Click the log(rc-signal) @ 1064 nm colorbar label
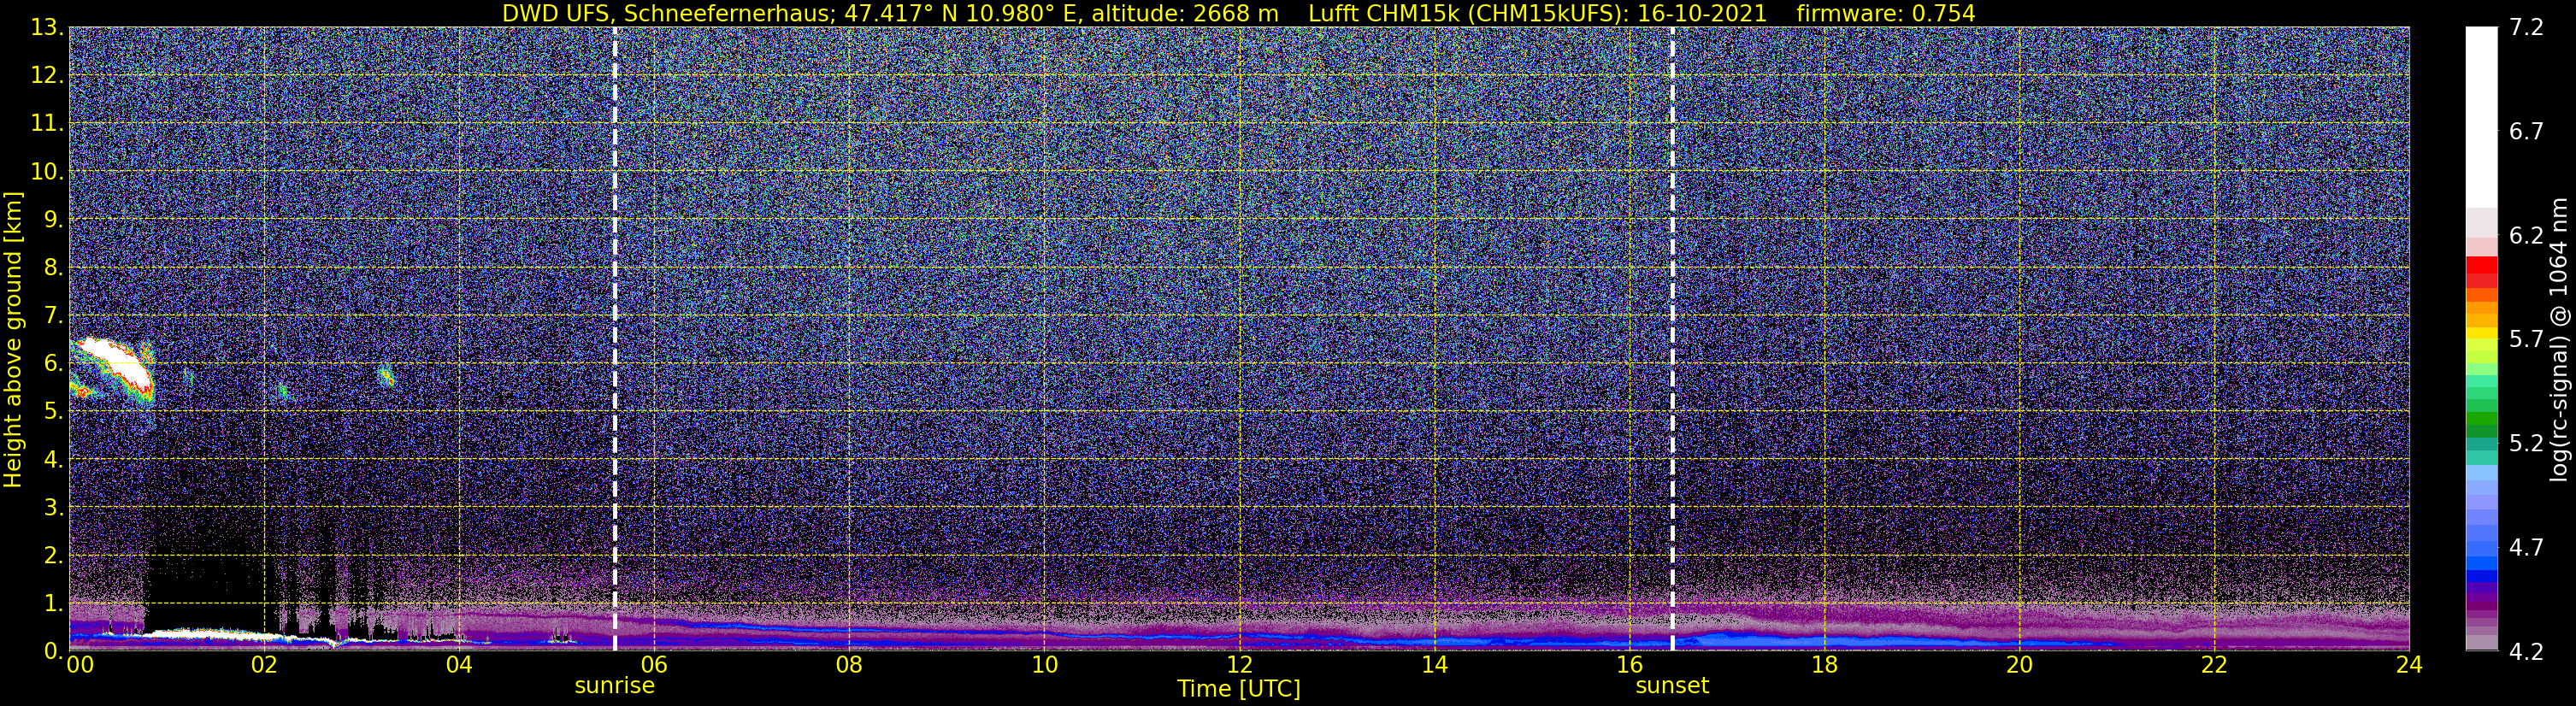2576x706 pixels. coord(2560,339)
